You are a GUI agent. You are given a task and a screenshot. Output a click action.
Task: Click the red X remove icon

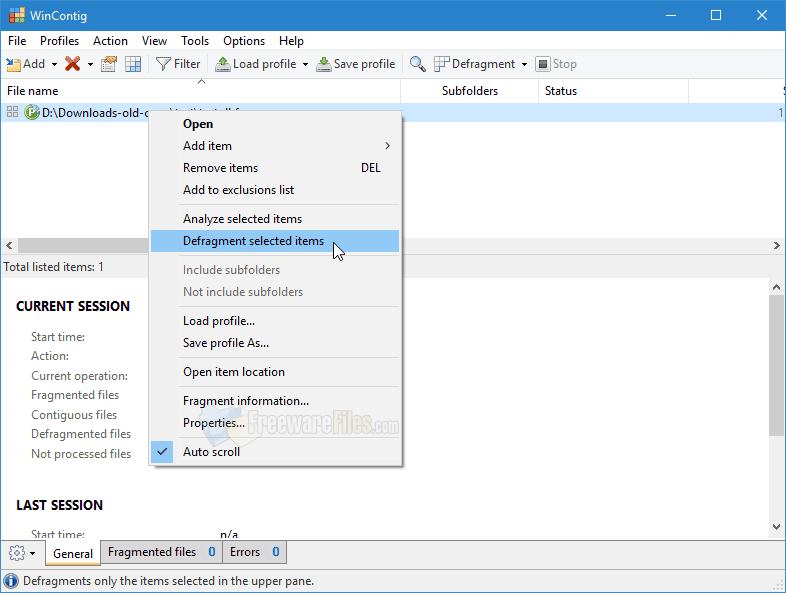[73, 64]
